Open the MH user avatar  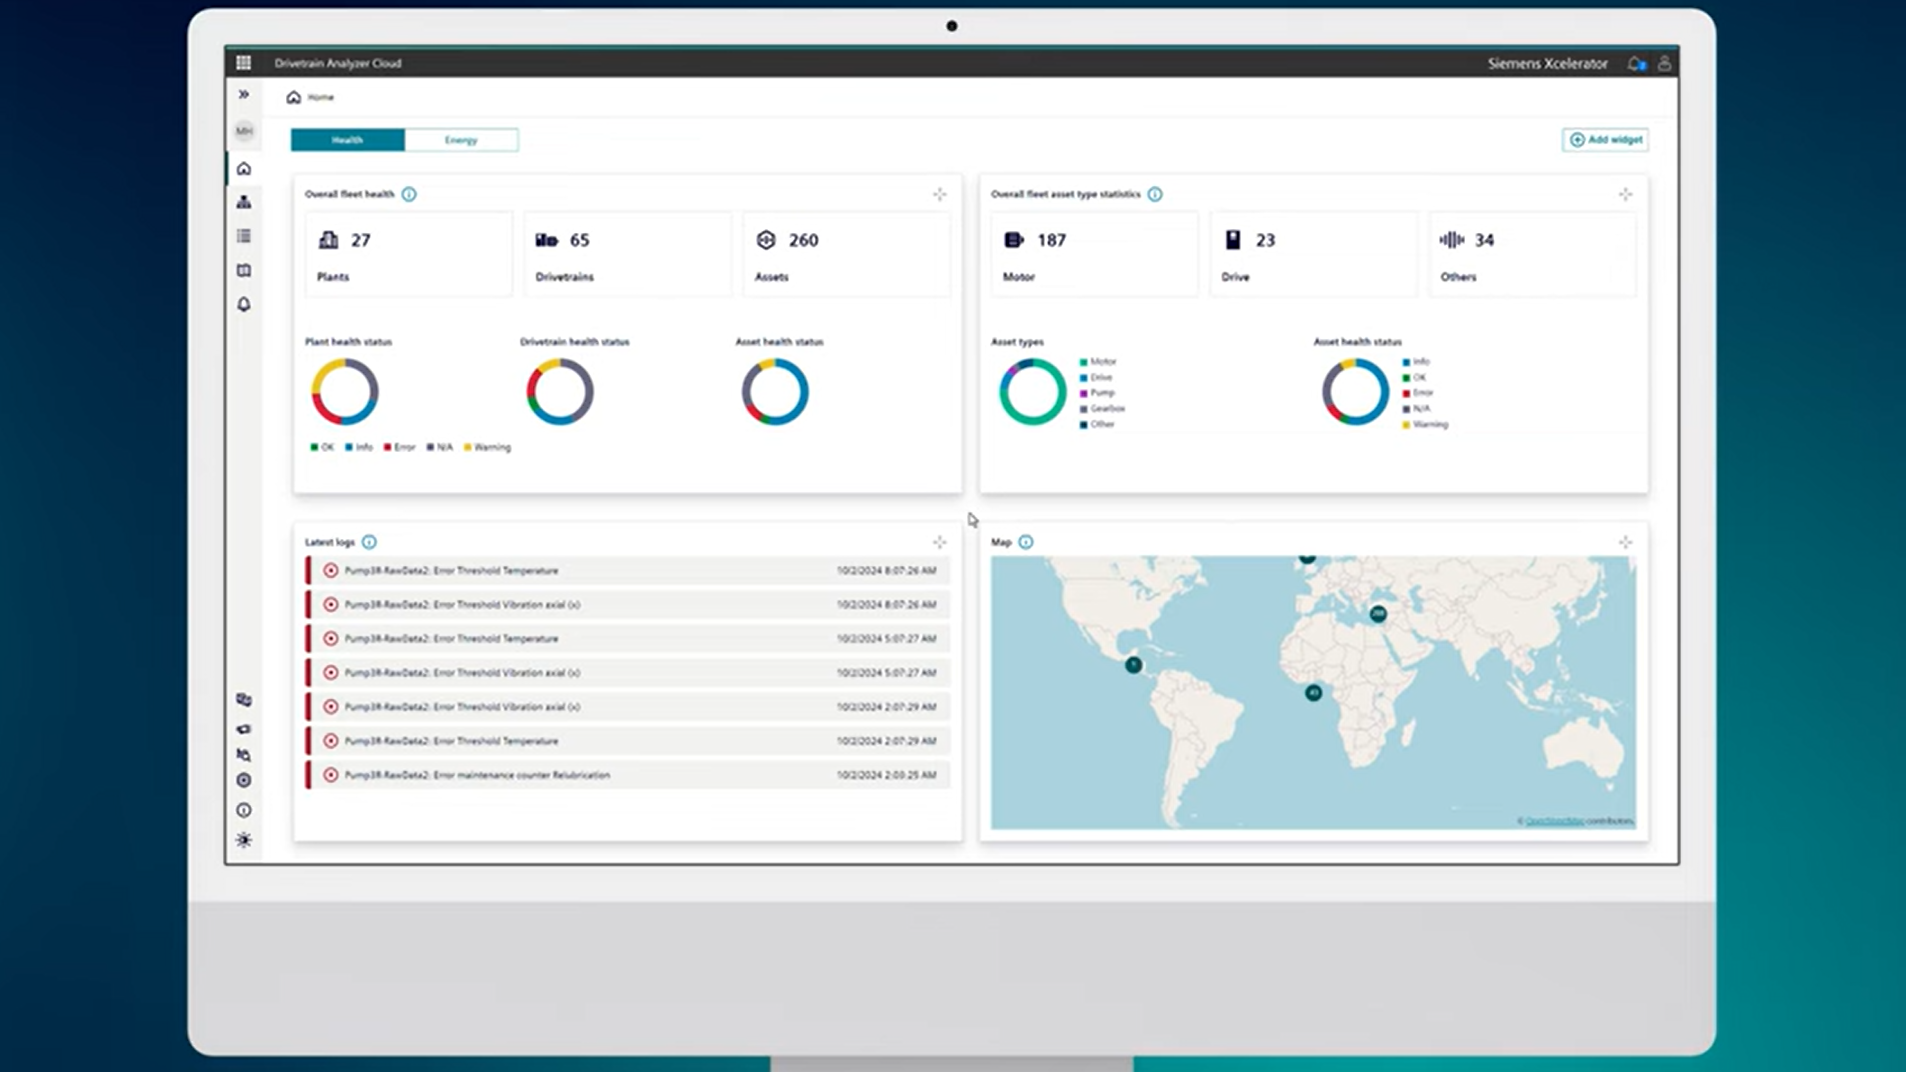tap(244, 131)
